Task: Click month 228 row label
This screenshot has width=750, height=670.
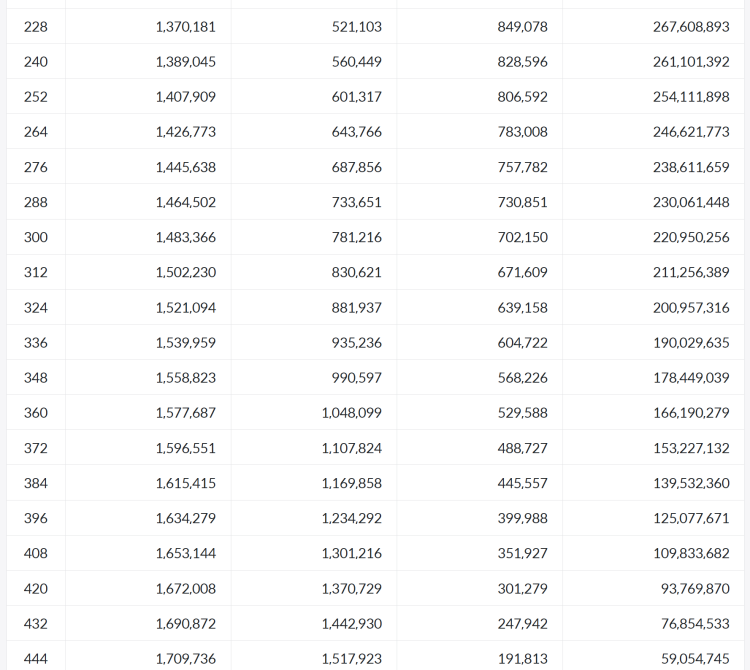Action: 36,27
